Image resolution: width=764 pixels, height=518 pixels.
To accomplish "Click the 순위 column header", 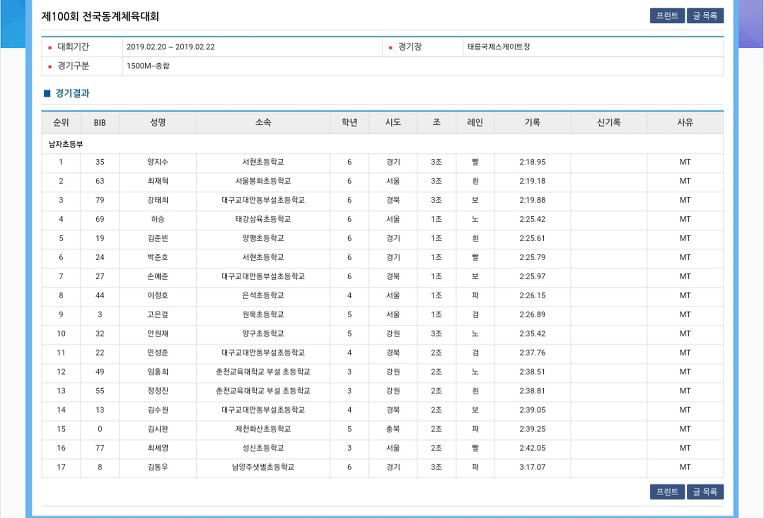I will coord(61,123).
